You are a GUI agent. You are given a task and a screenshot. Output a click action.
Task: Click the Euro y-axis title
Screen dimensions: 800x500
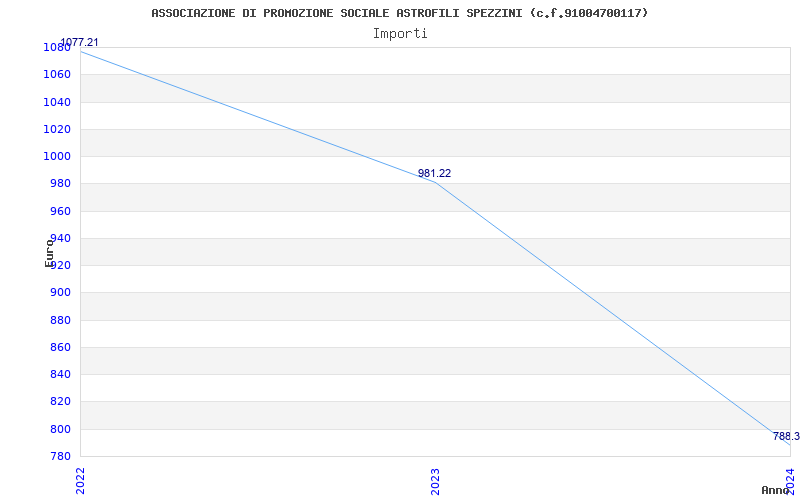(x=49, y=253)
